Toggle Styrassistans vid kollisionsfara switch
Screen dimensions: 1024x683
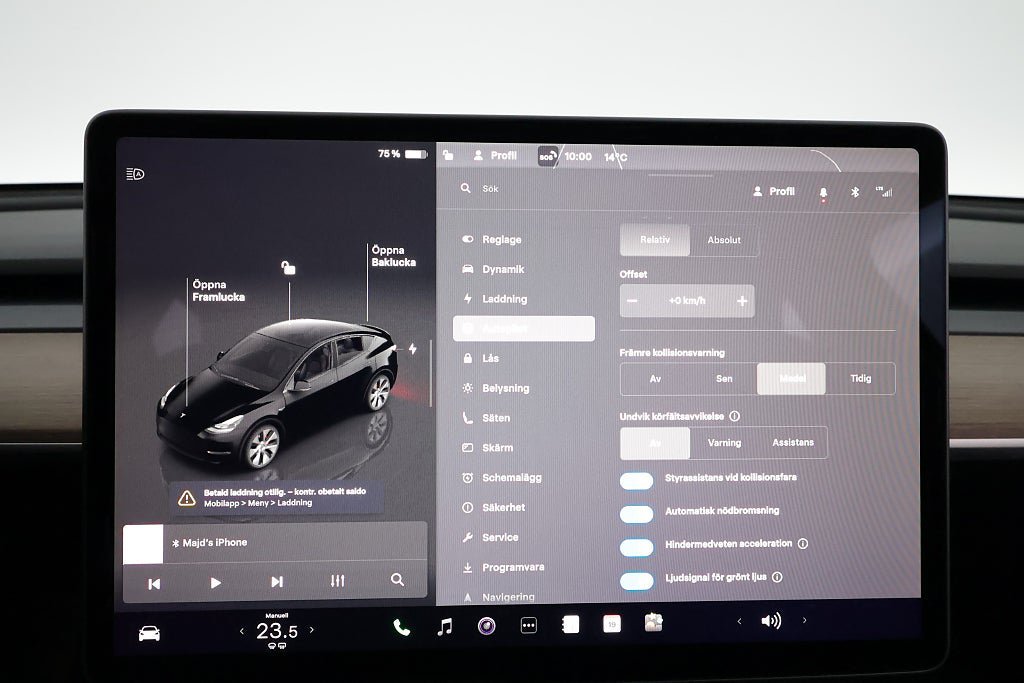[636, 481]
